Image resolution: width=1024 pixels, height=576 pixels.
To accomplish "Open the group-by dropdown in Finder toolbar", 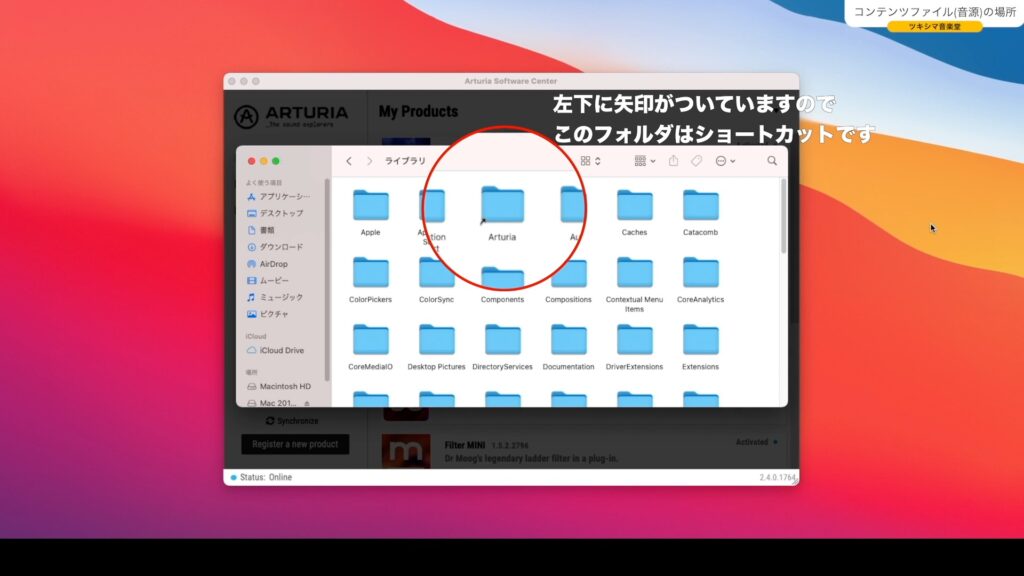I will coord(645,161).
